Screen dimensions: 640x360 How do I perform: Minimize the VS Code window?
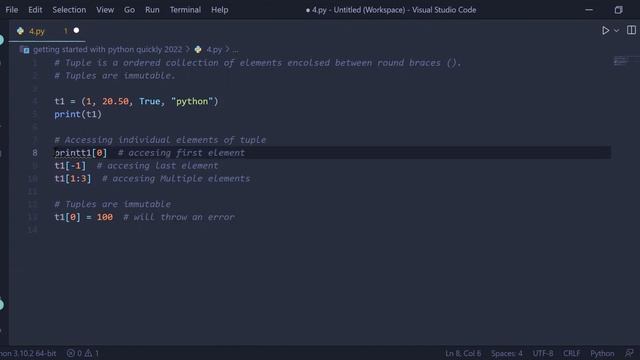tap(589, 10)
